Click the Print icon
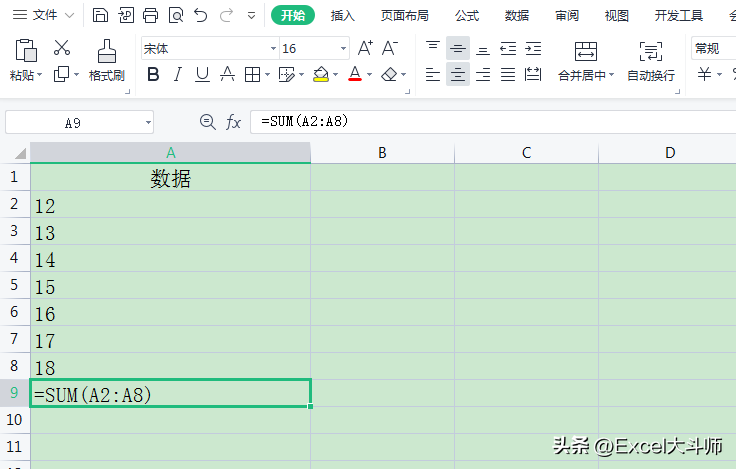This screenshot has width=736, height=469. click(150, 15)
